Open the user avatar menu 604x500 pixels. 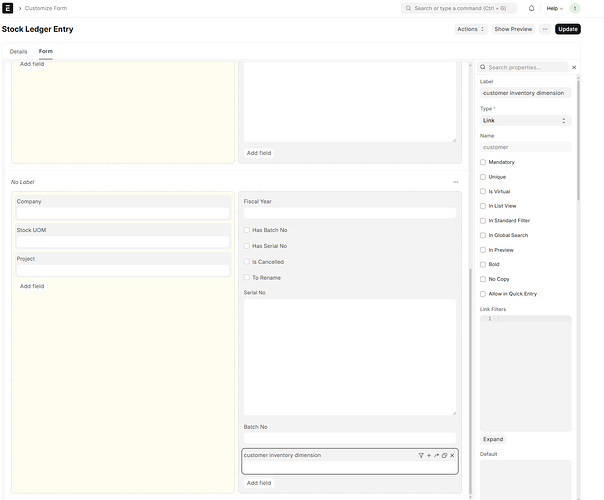point(575,8)
